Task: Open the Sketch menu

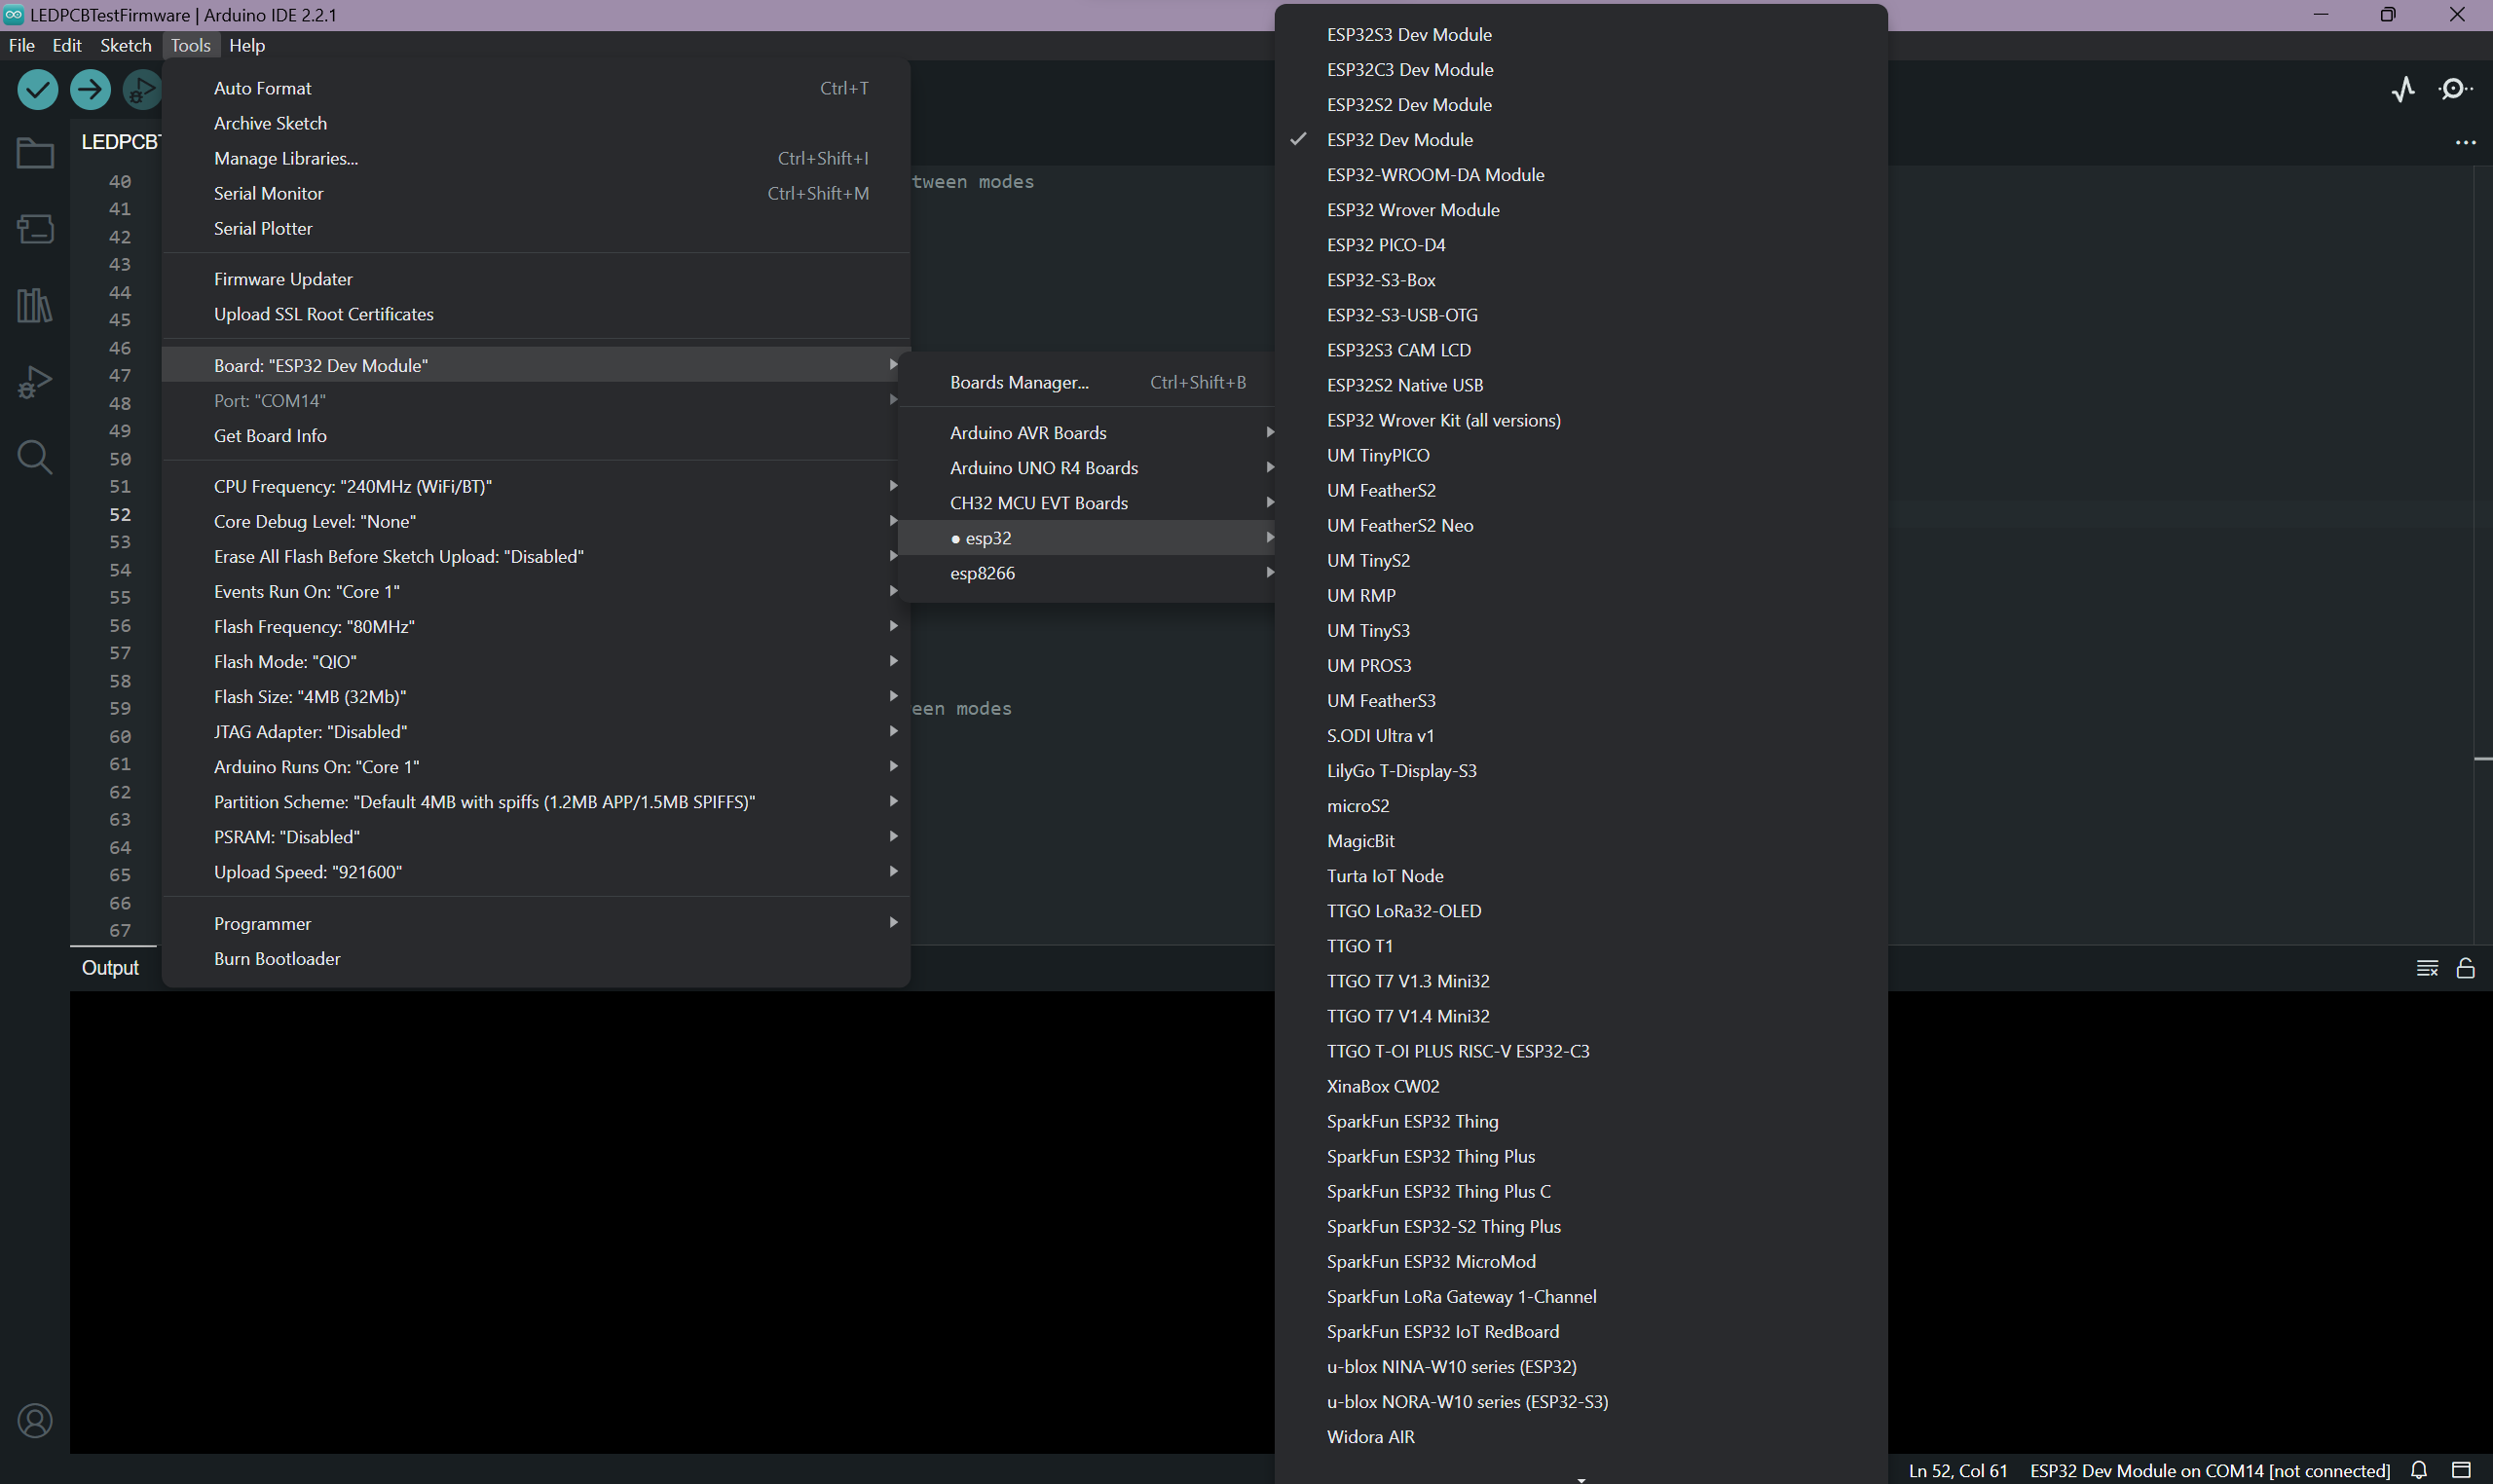Action: [126, 45]
